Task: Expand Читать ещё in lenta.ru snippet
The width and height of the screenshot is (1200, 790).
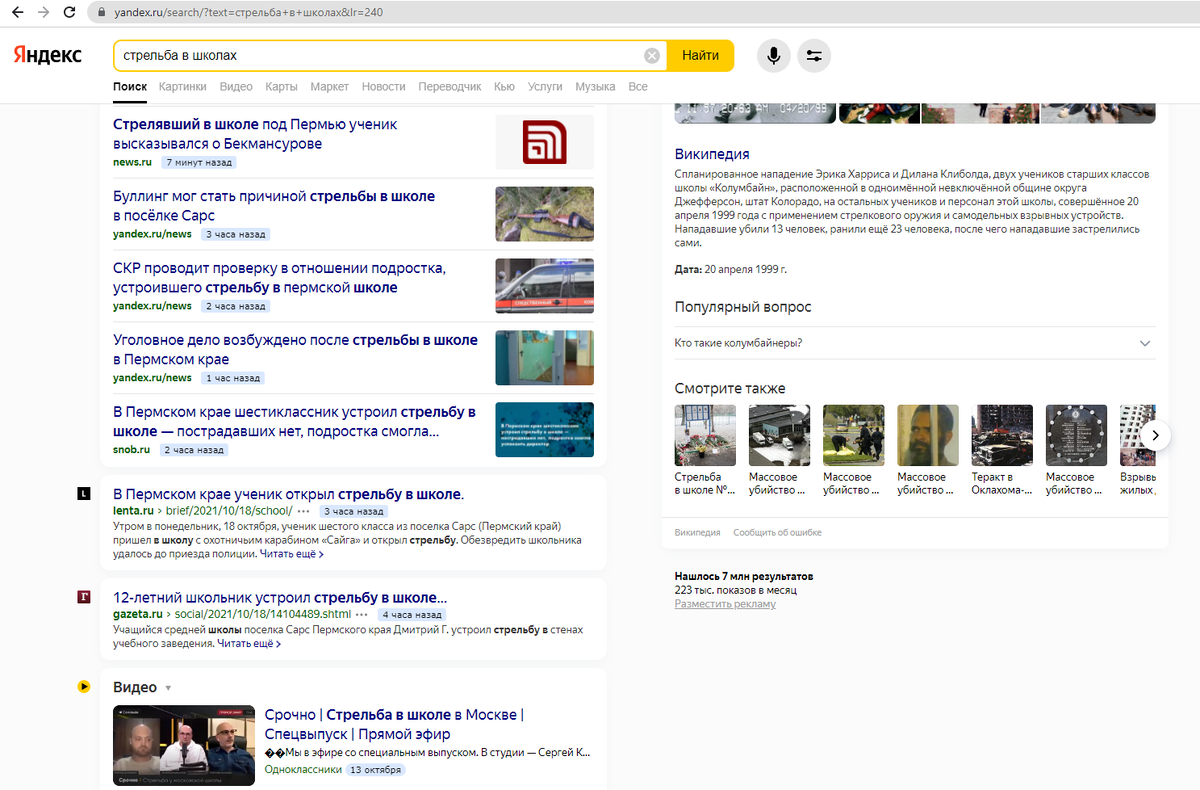Action: (291, 553)
